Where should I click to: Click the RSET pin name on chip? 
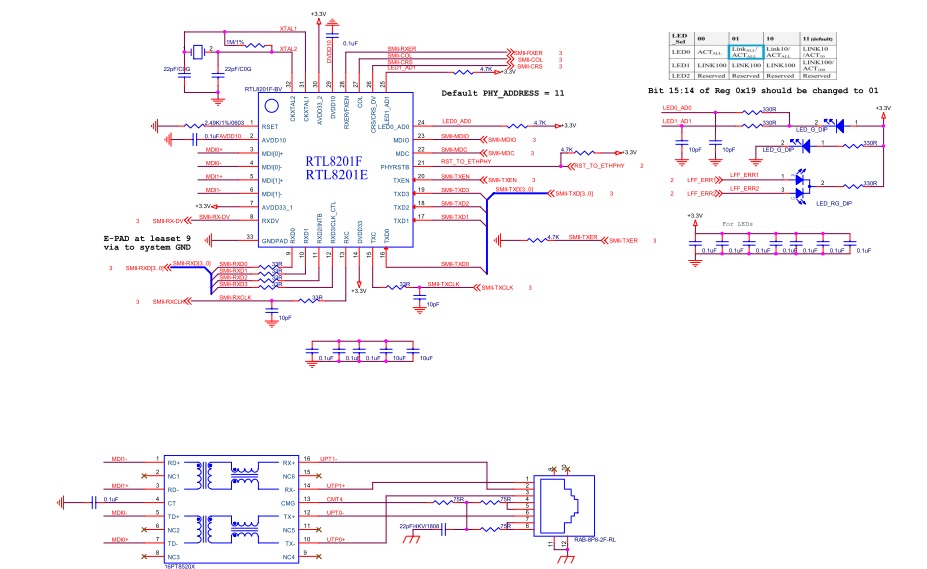coord(270,127)
